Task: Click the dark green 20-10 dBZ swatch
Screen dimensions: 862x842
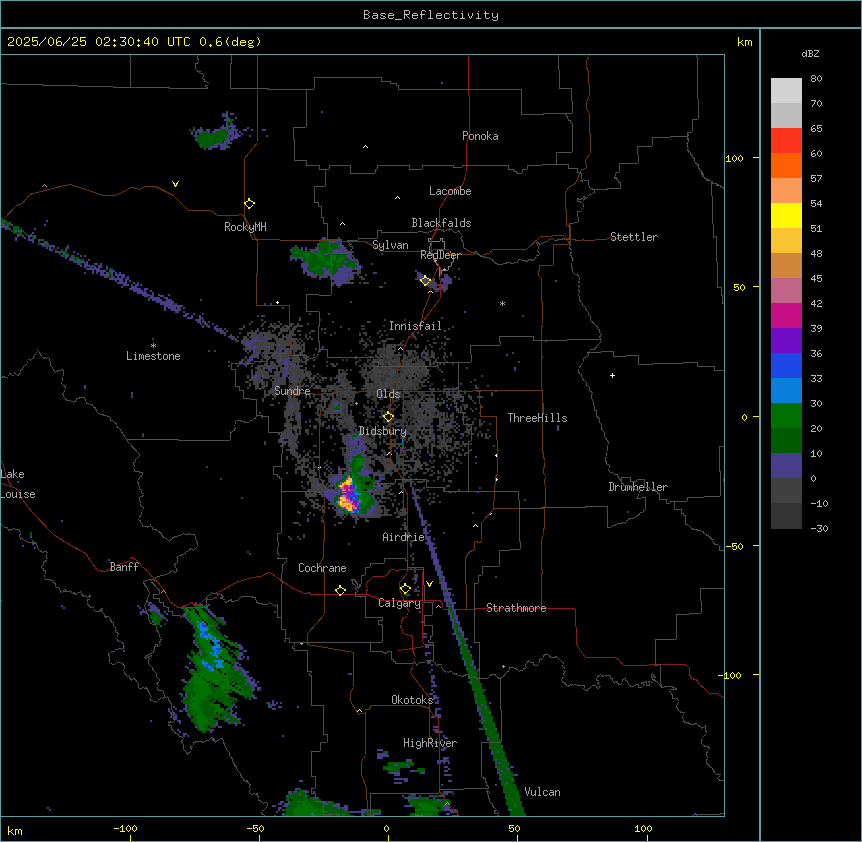Action: tap(786, 440)
